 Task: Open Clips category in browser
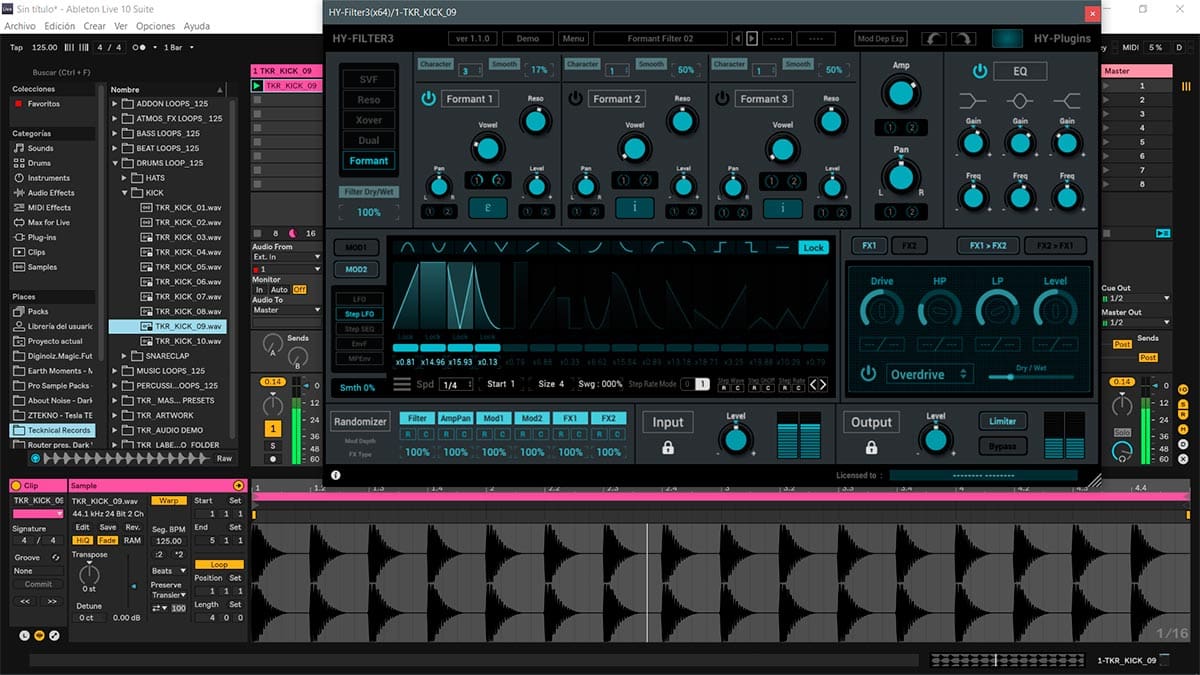pos(36,253)
